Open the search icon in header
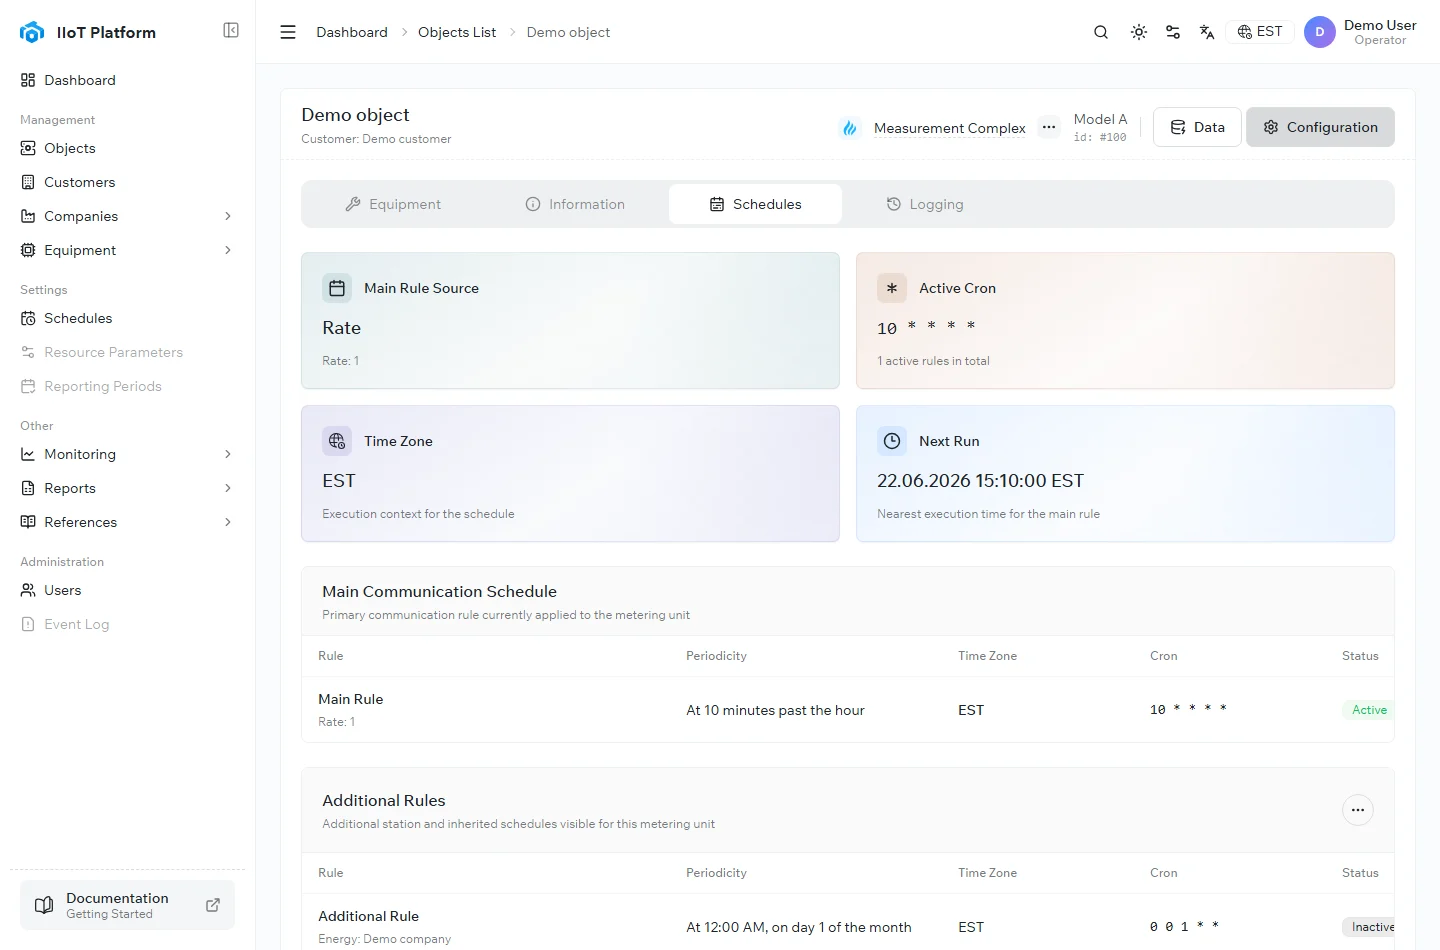 coord(1101,32)
